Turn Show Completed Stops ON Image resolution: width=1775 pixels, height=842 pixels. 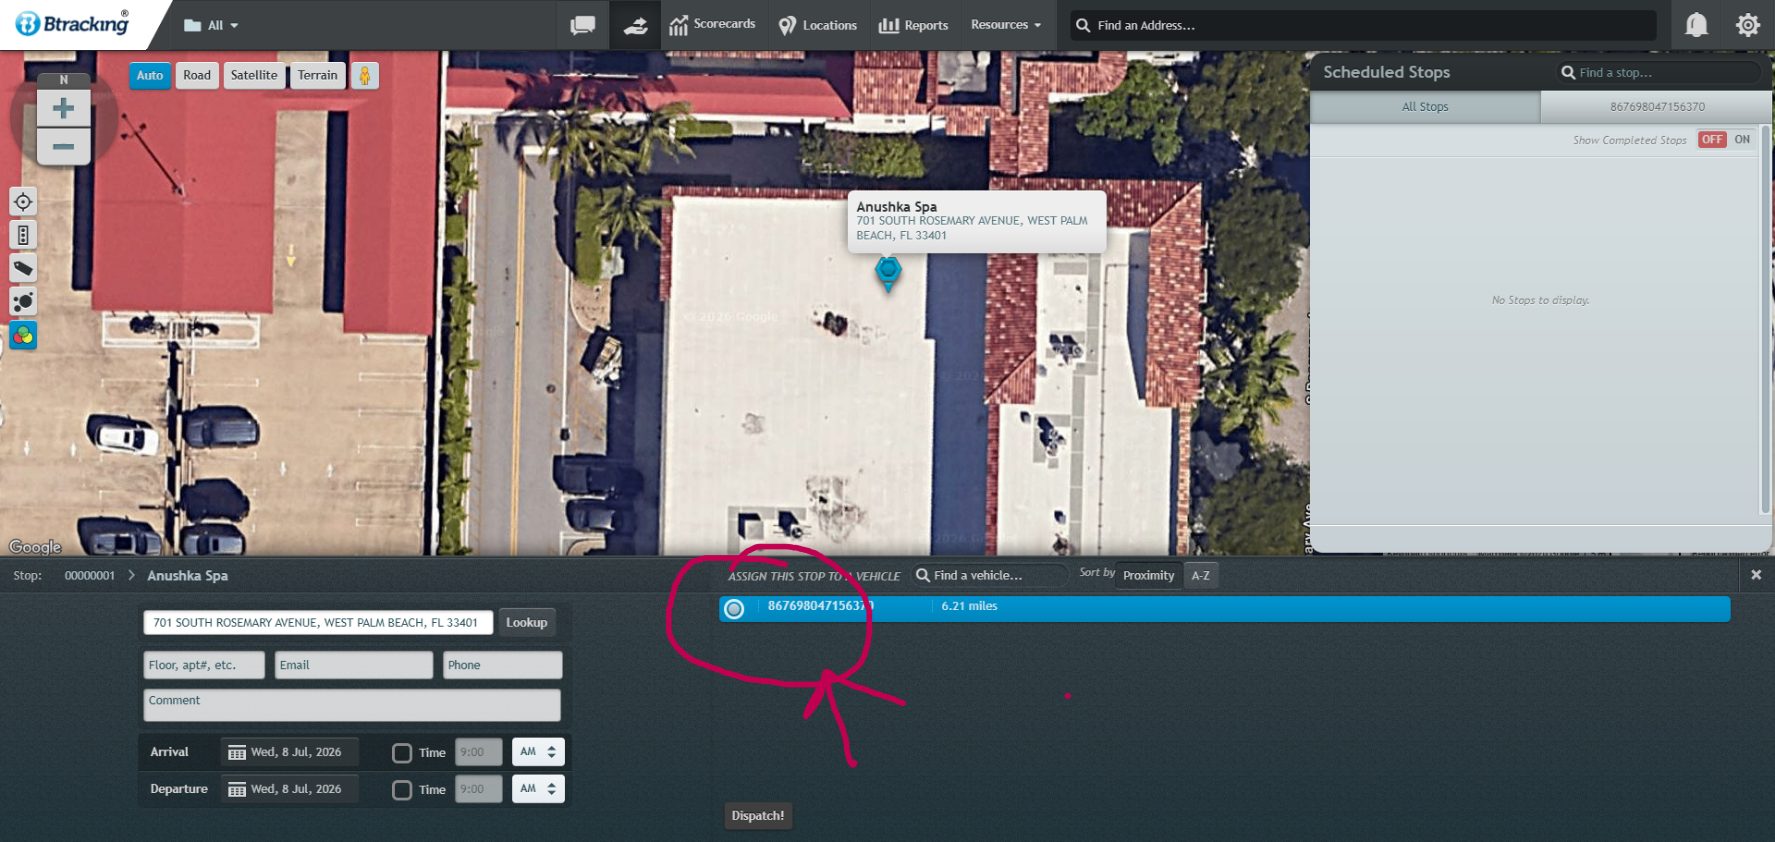(x=1742, y=140)
